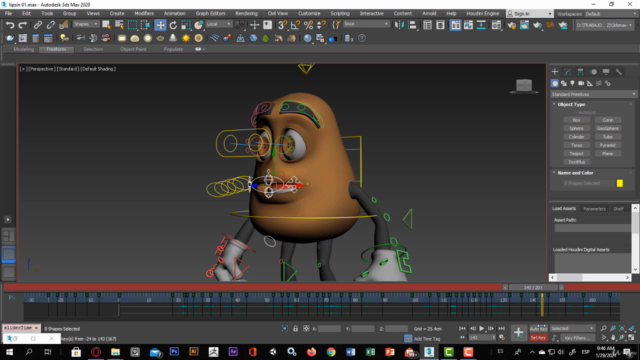
Task: Select the Lights category icon
Action: coord(572,83)
